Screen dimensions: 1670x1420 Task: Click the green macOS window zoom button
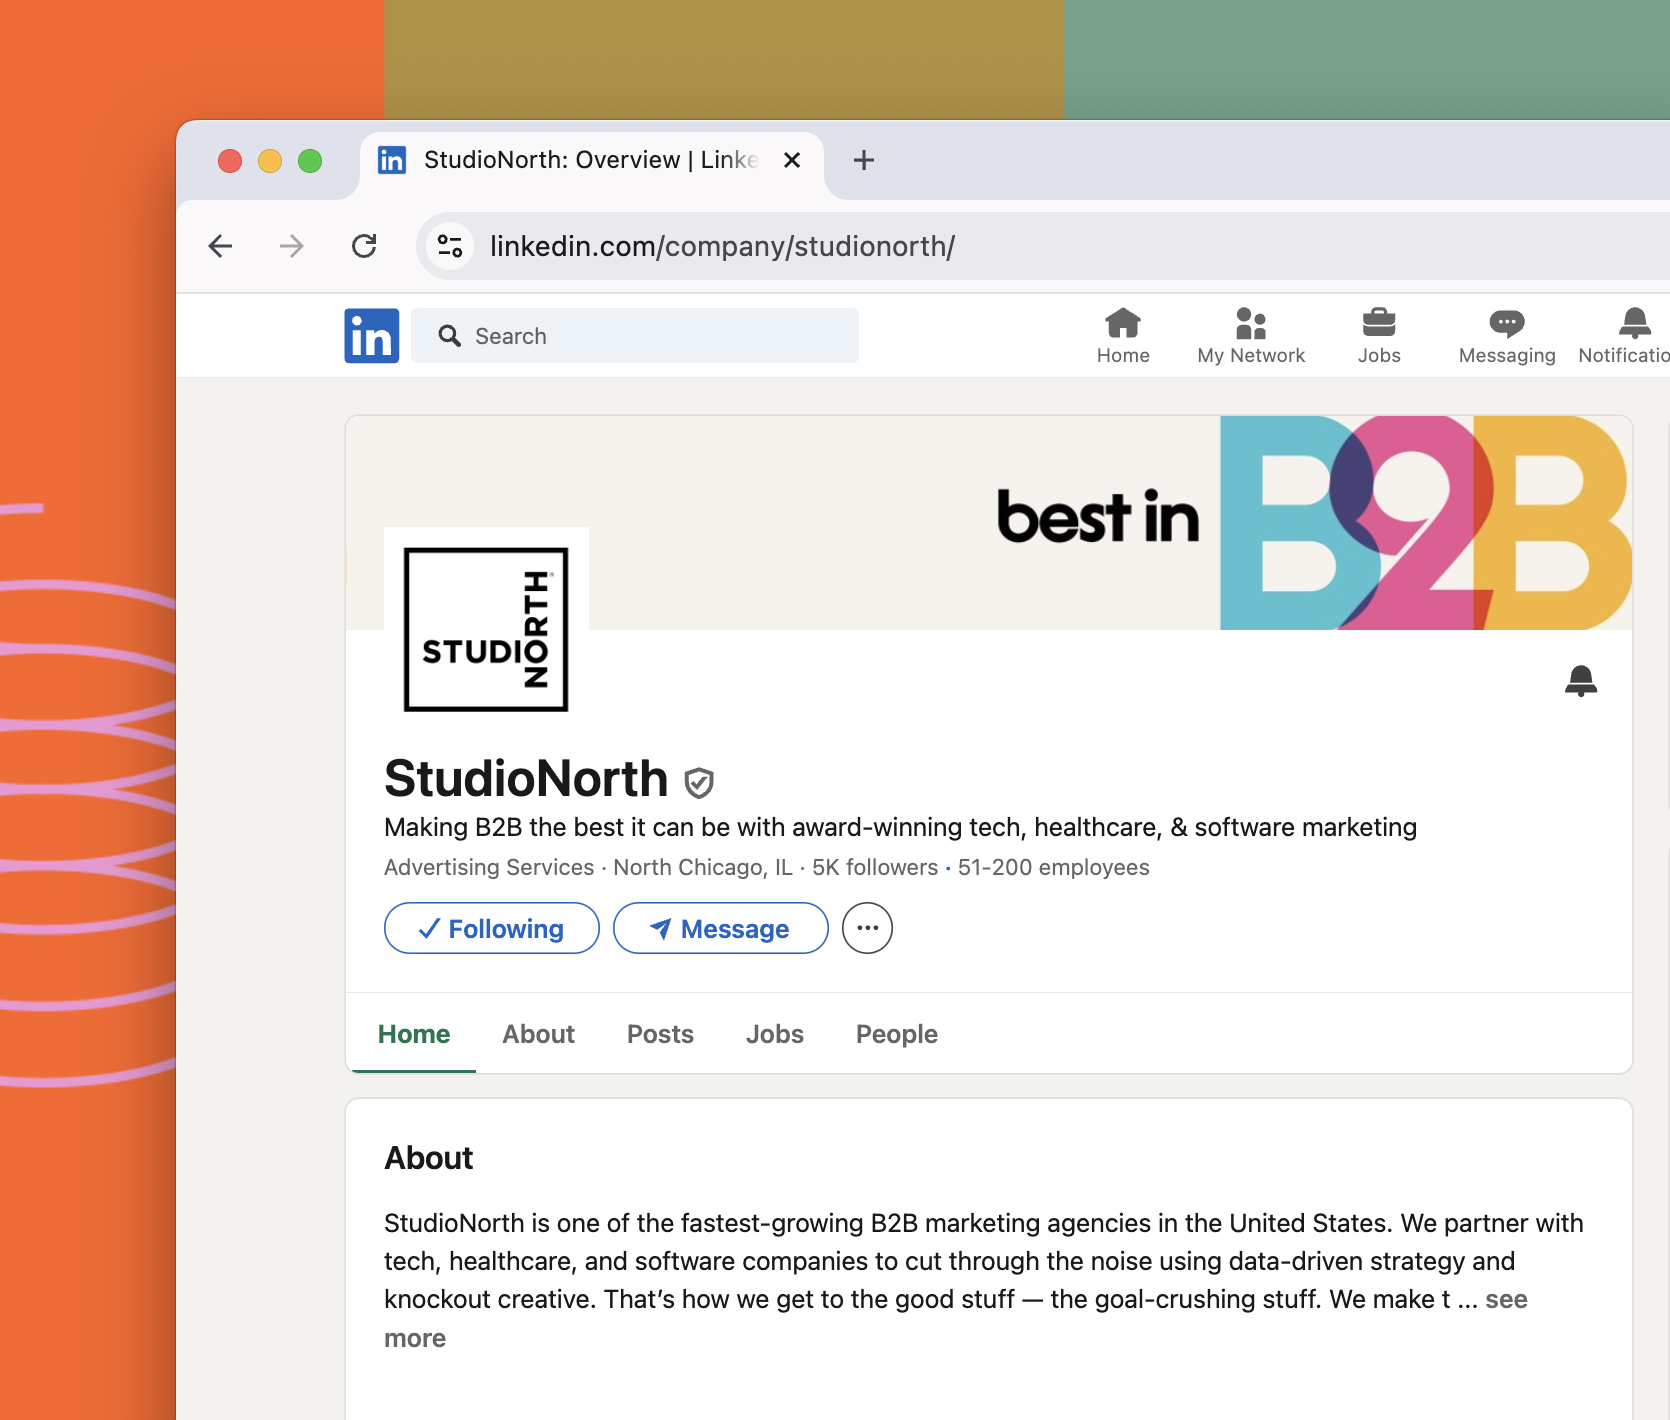tap(310, 160)
